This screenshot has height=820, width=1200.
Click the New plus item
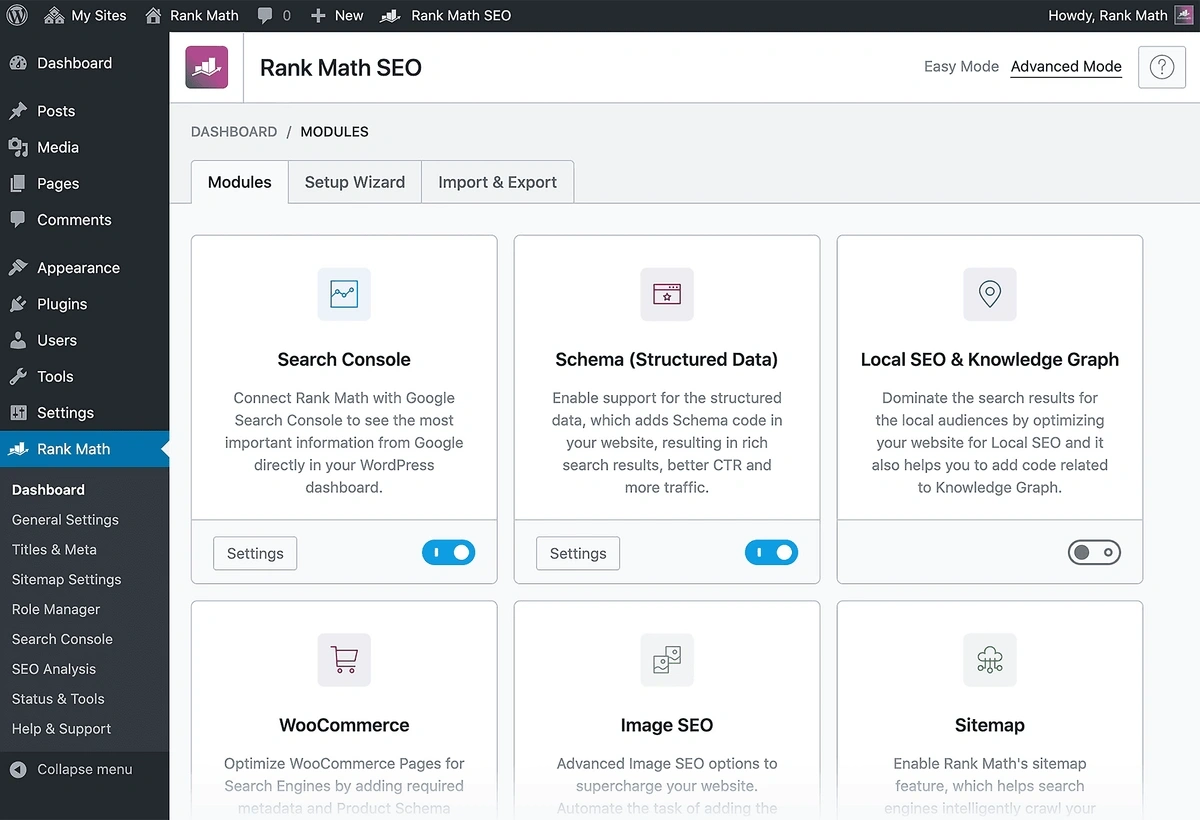[337, 15]
